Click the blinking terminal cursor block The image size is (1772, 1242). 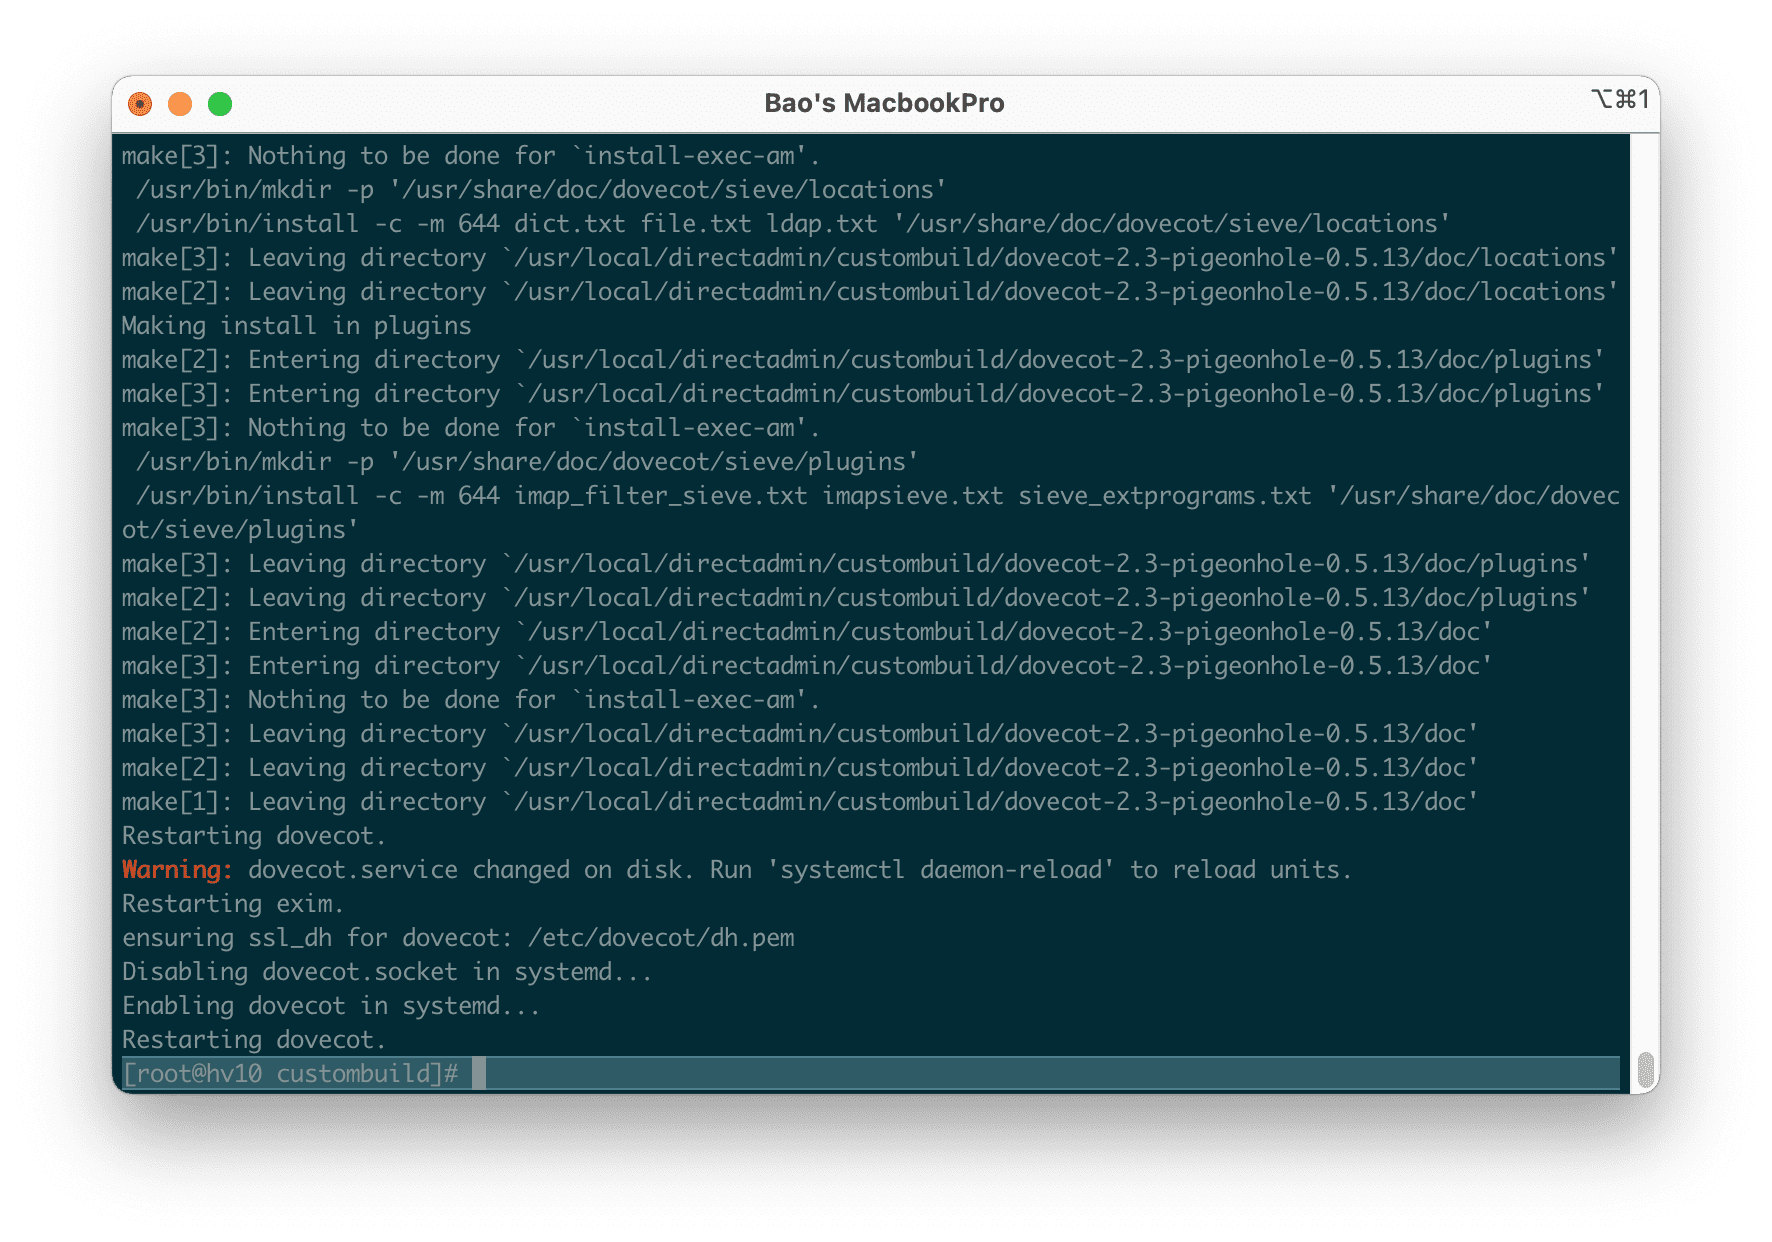[x=481, y=1073]
